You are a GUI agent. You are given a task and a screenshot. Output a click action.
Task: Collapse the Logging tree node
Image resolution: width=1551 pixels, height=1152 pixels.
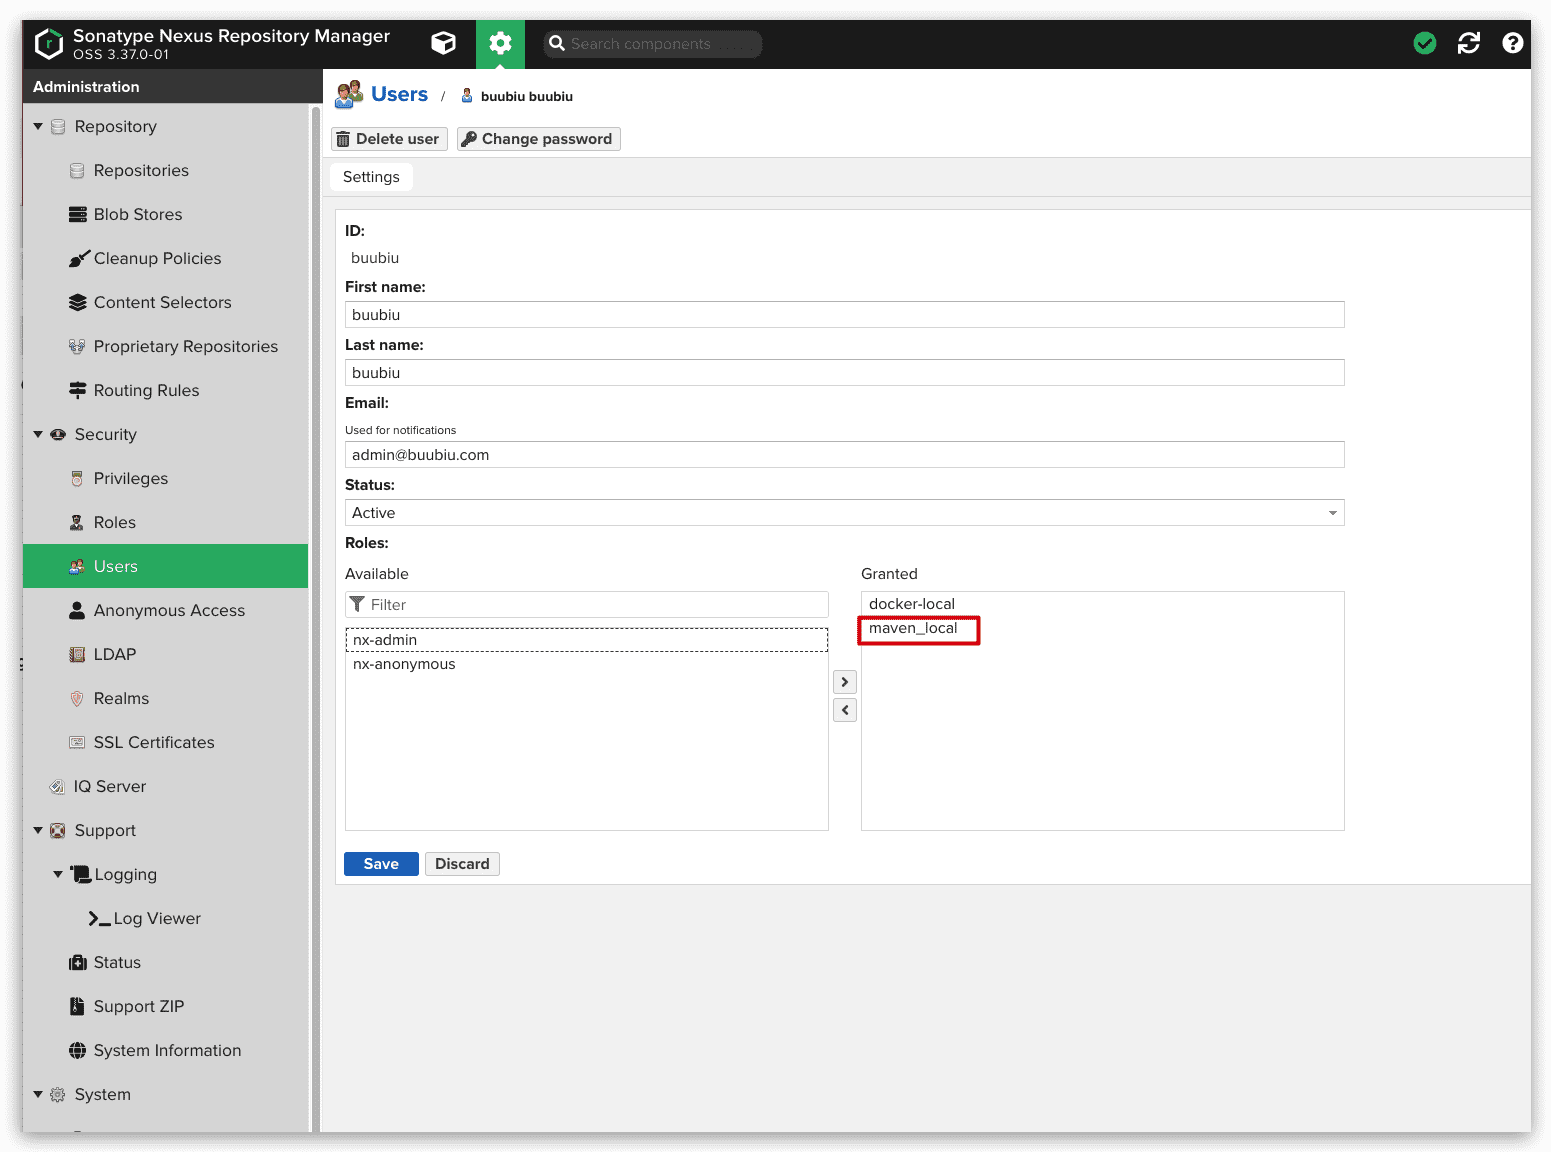[58, 875]
